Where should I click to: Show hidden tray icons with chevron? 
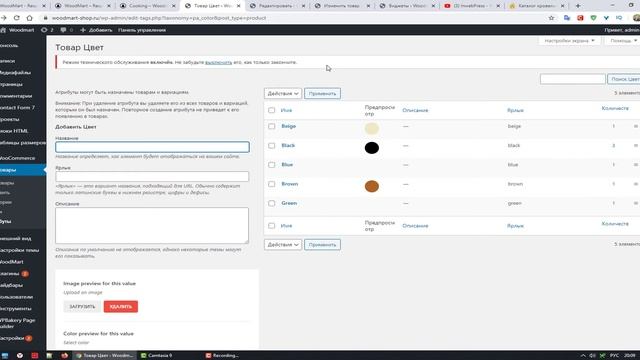(x=583, y=356)
